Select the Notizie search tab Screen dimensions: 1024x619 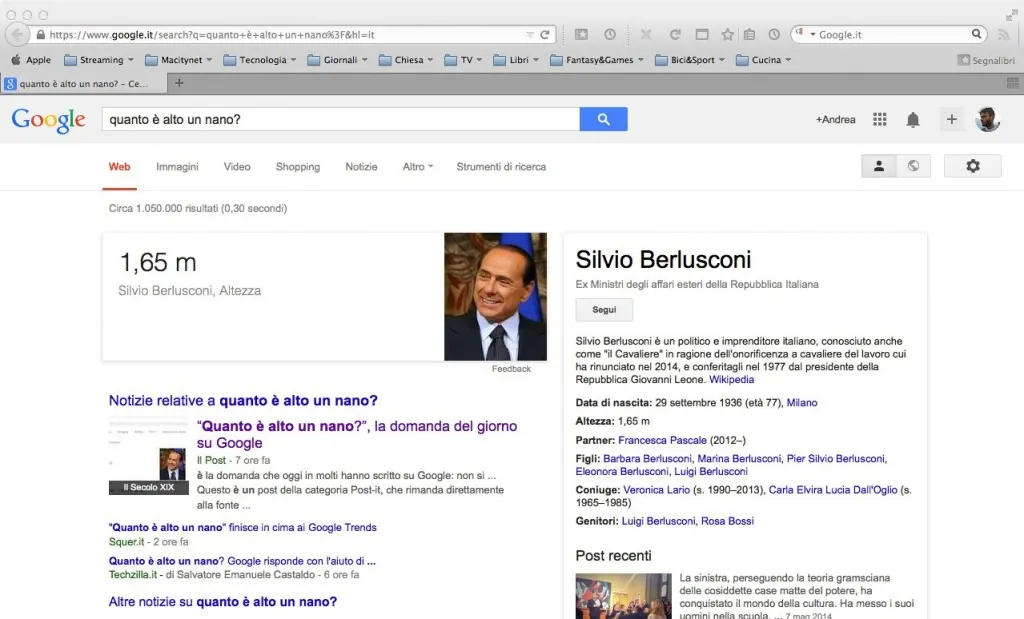click(361, 167)
